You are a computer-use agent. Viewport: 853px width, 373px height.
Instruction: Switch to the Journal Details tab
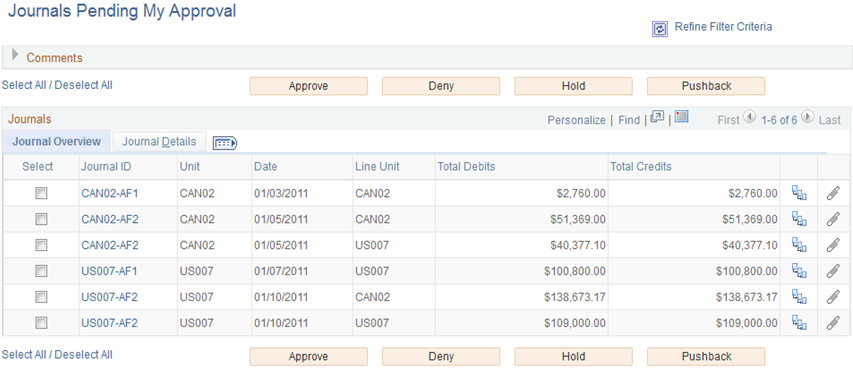[x=159, y=142]
